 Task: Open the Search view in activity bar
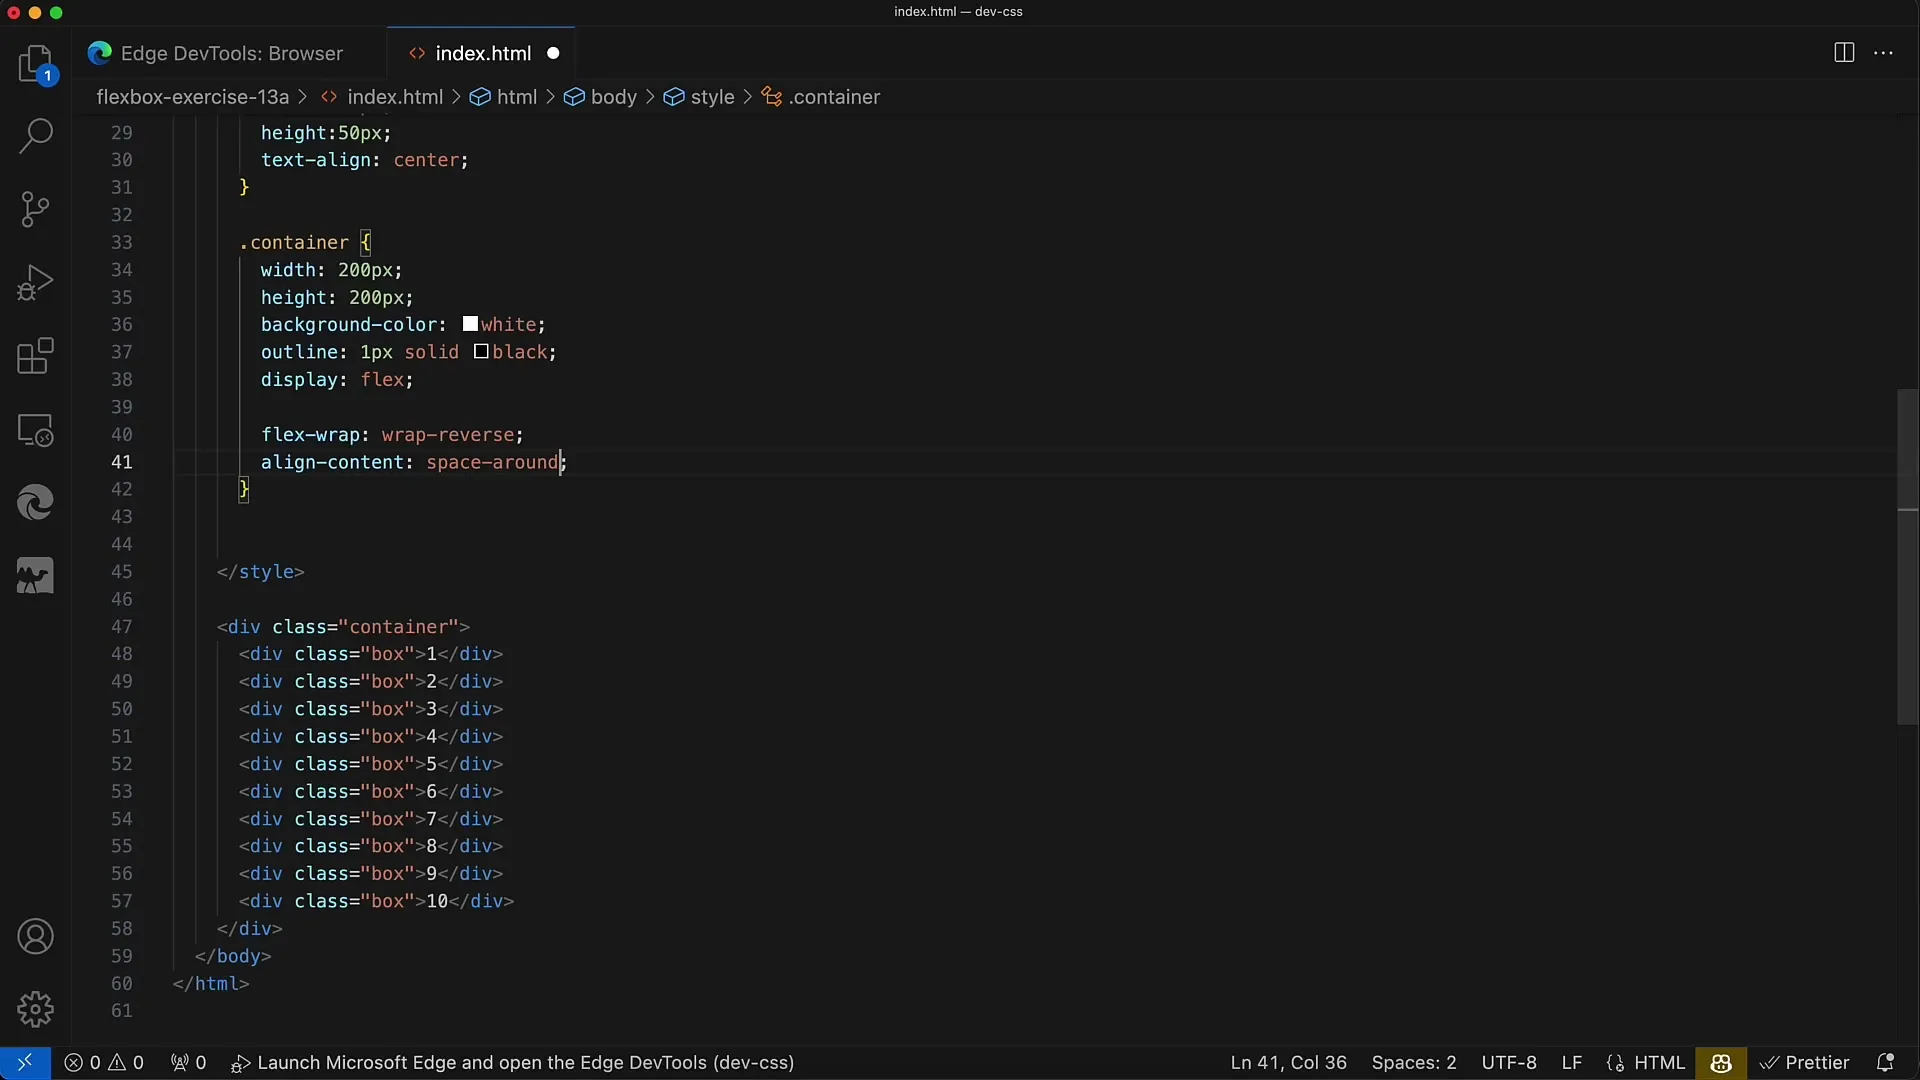click(36, 137)
